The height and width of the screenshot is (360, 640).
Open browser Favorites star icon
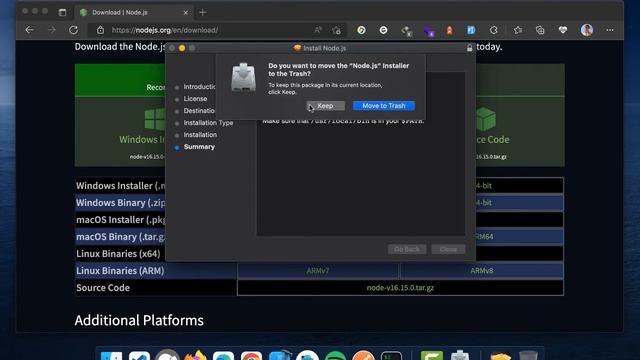click(x=518, y=30)
